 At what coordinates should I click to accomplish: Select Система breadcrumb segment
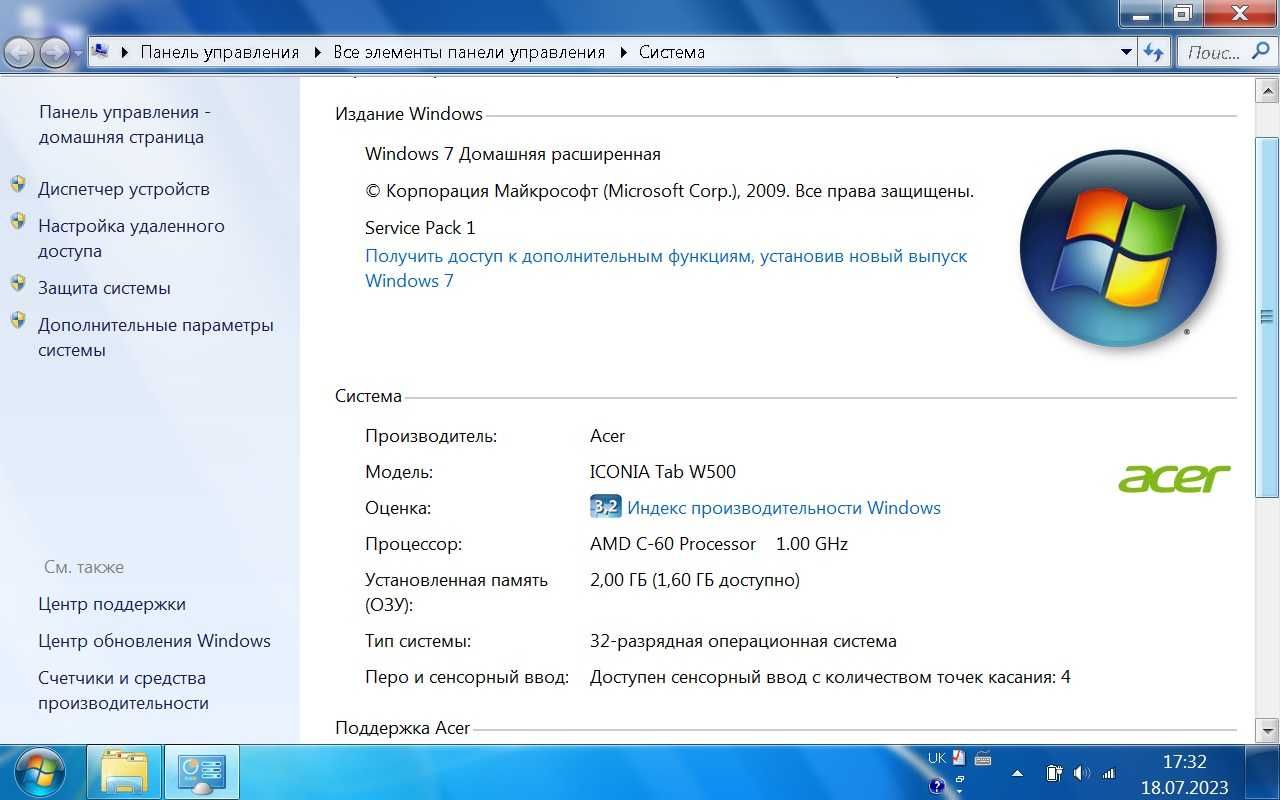pos(672,52)
